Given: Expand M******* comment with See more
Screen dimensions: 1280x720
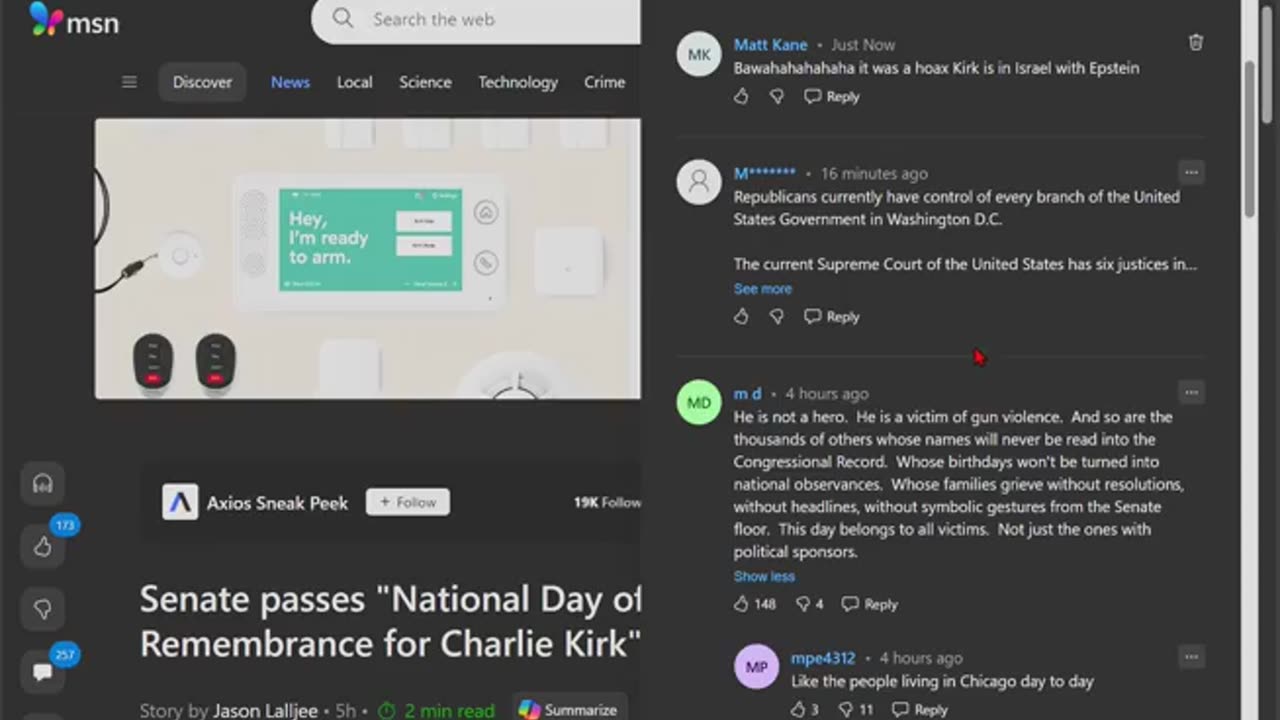Looking at the screenshot, I should pos(762,288).
